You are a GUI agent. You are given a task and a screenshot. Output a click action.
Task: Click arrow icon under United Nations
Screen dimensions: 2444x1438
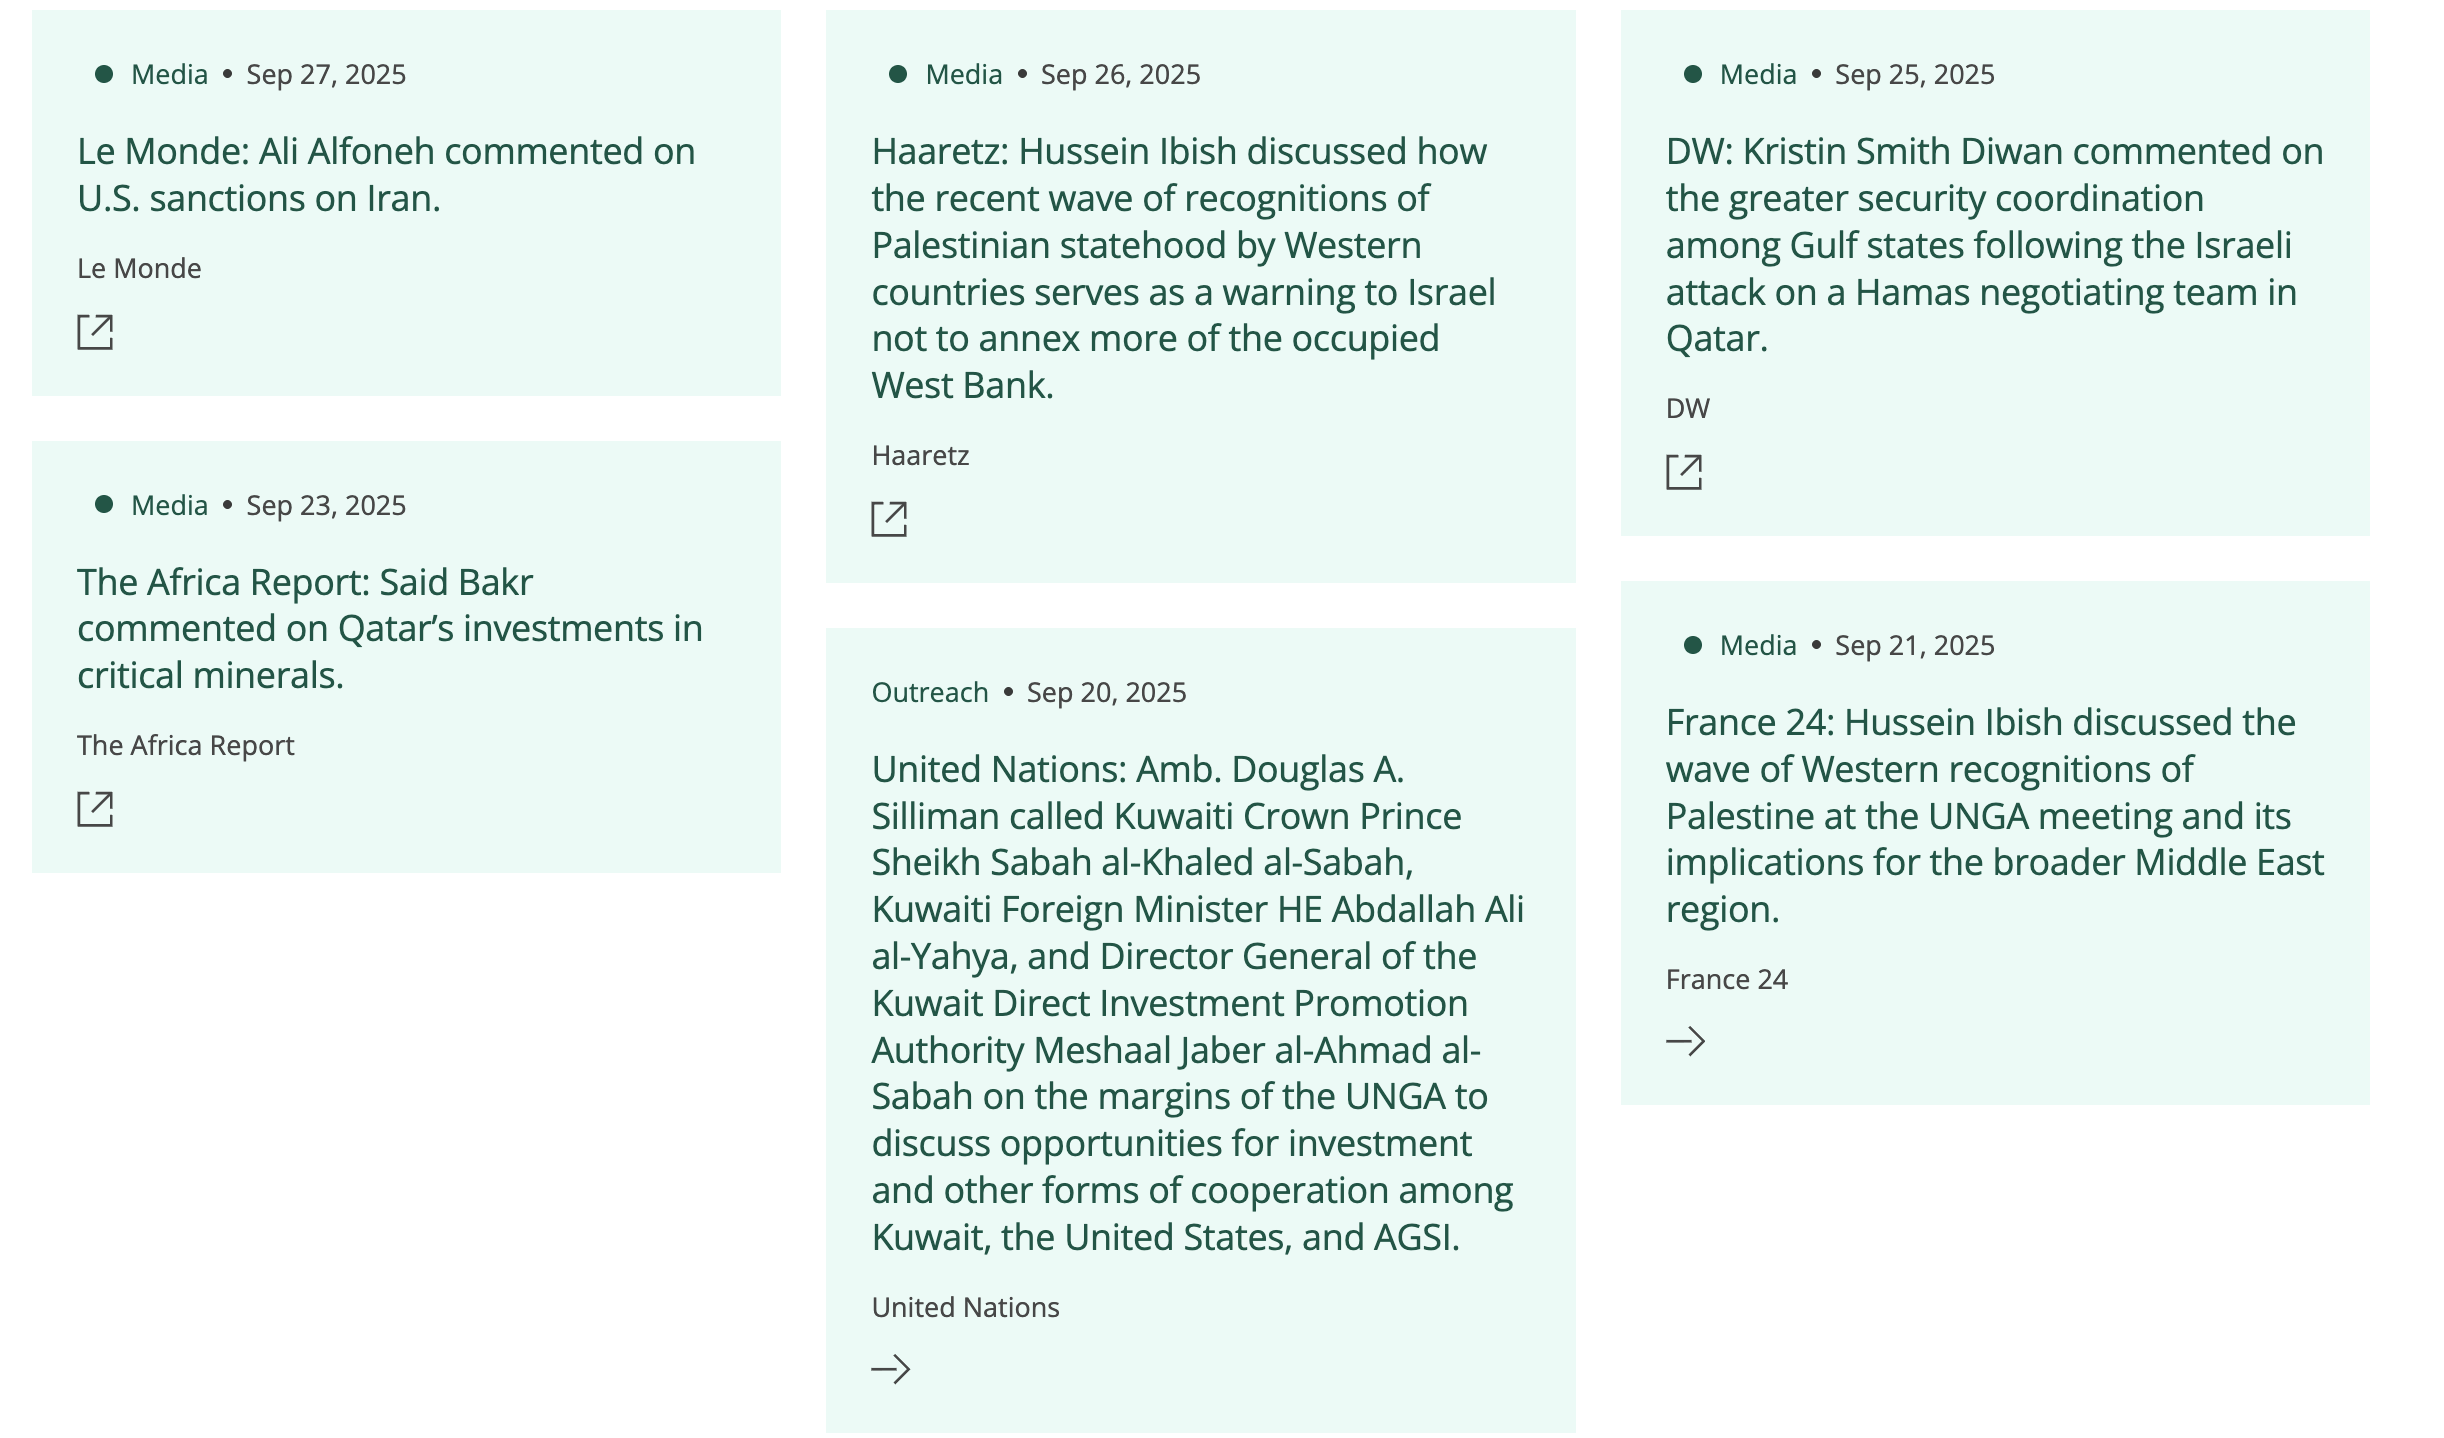tap(890, 1369)
